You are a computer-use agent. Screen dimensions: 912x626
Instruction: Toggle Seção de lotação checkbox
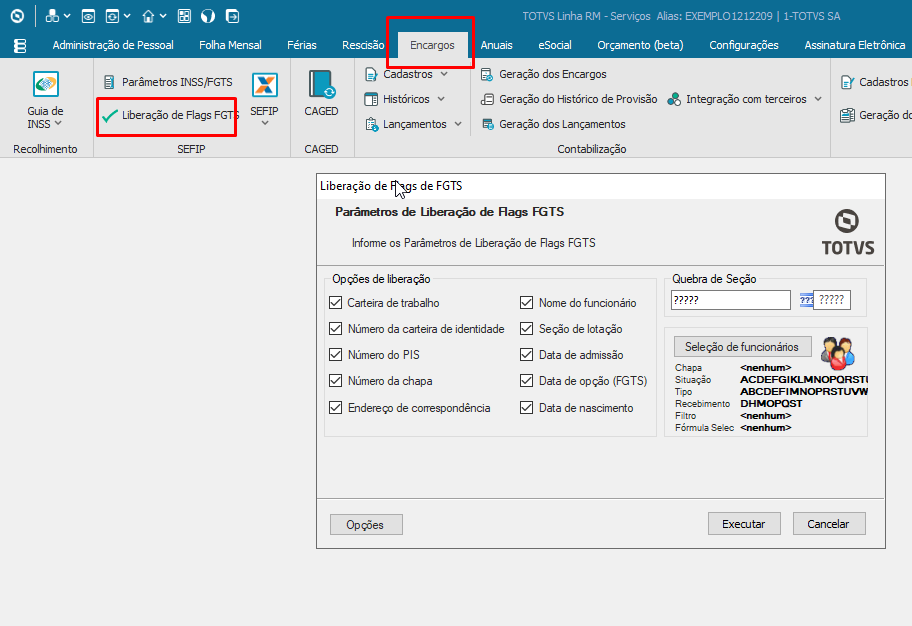click(x=526, y=329)
